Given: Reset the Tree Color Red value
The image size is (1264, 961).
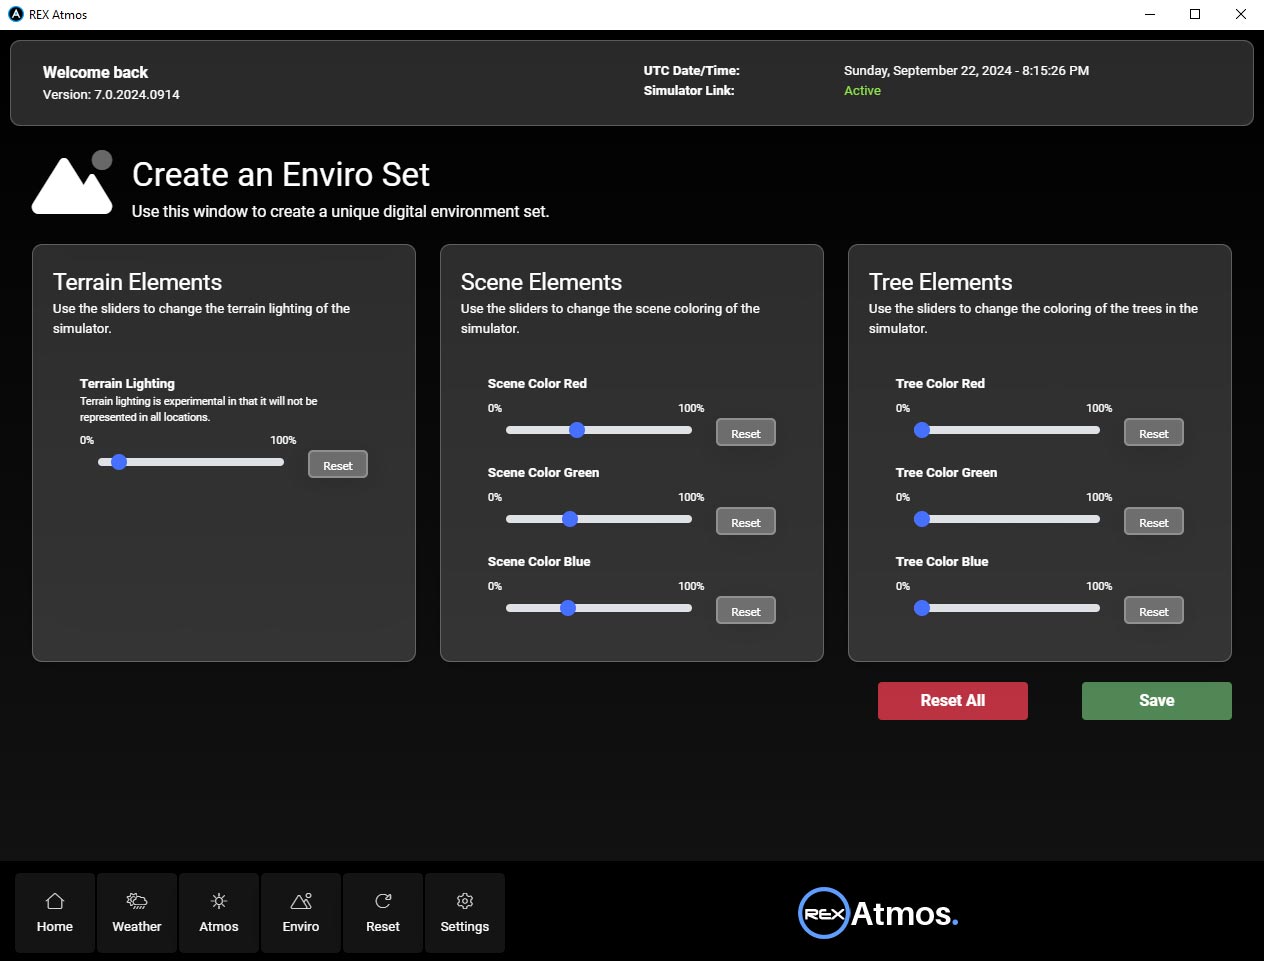Looking at the screenshot, I should [x=1153, y=432].
